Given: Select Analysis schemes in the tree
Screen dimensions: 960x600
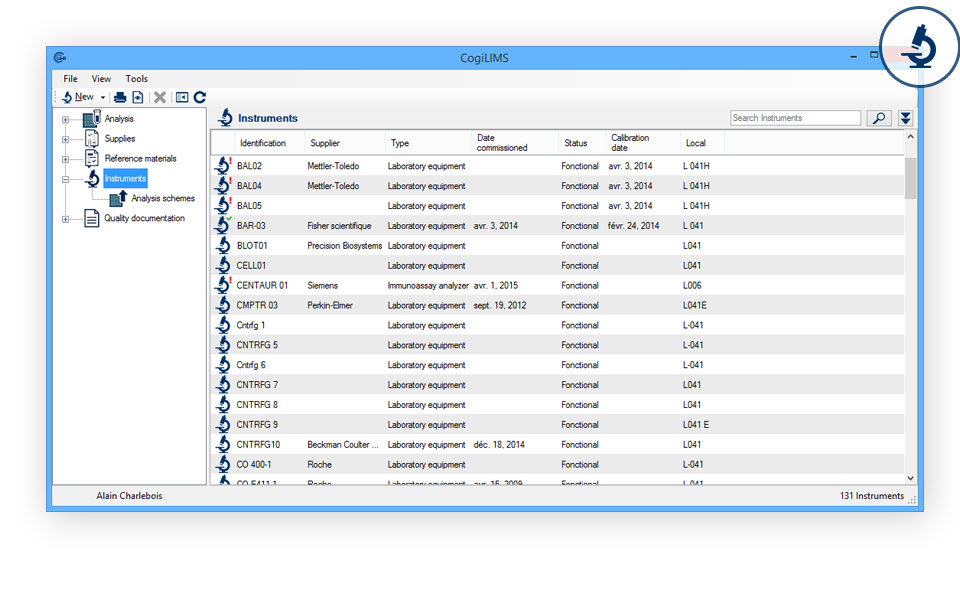Looking at the screenshot, I should pos(162,198).
